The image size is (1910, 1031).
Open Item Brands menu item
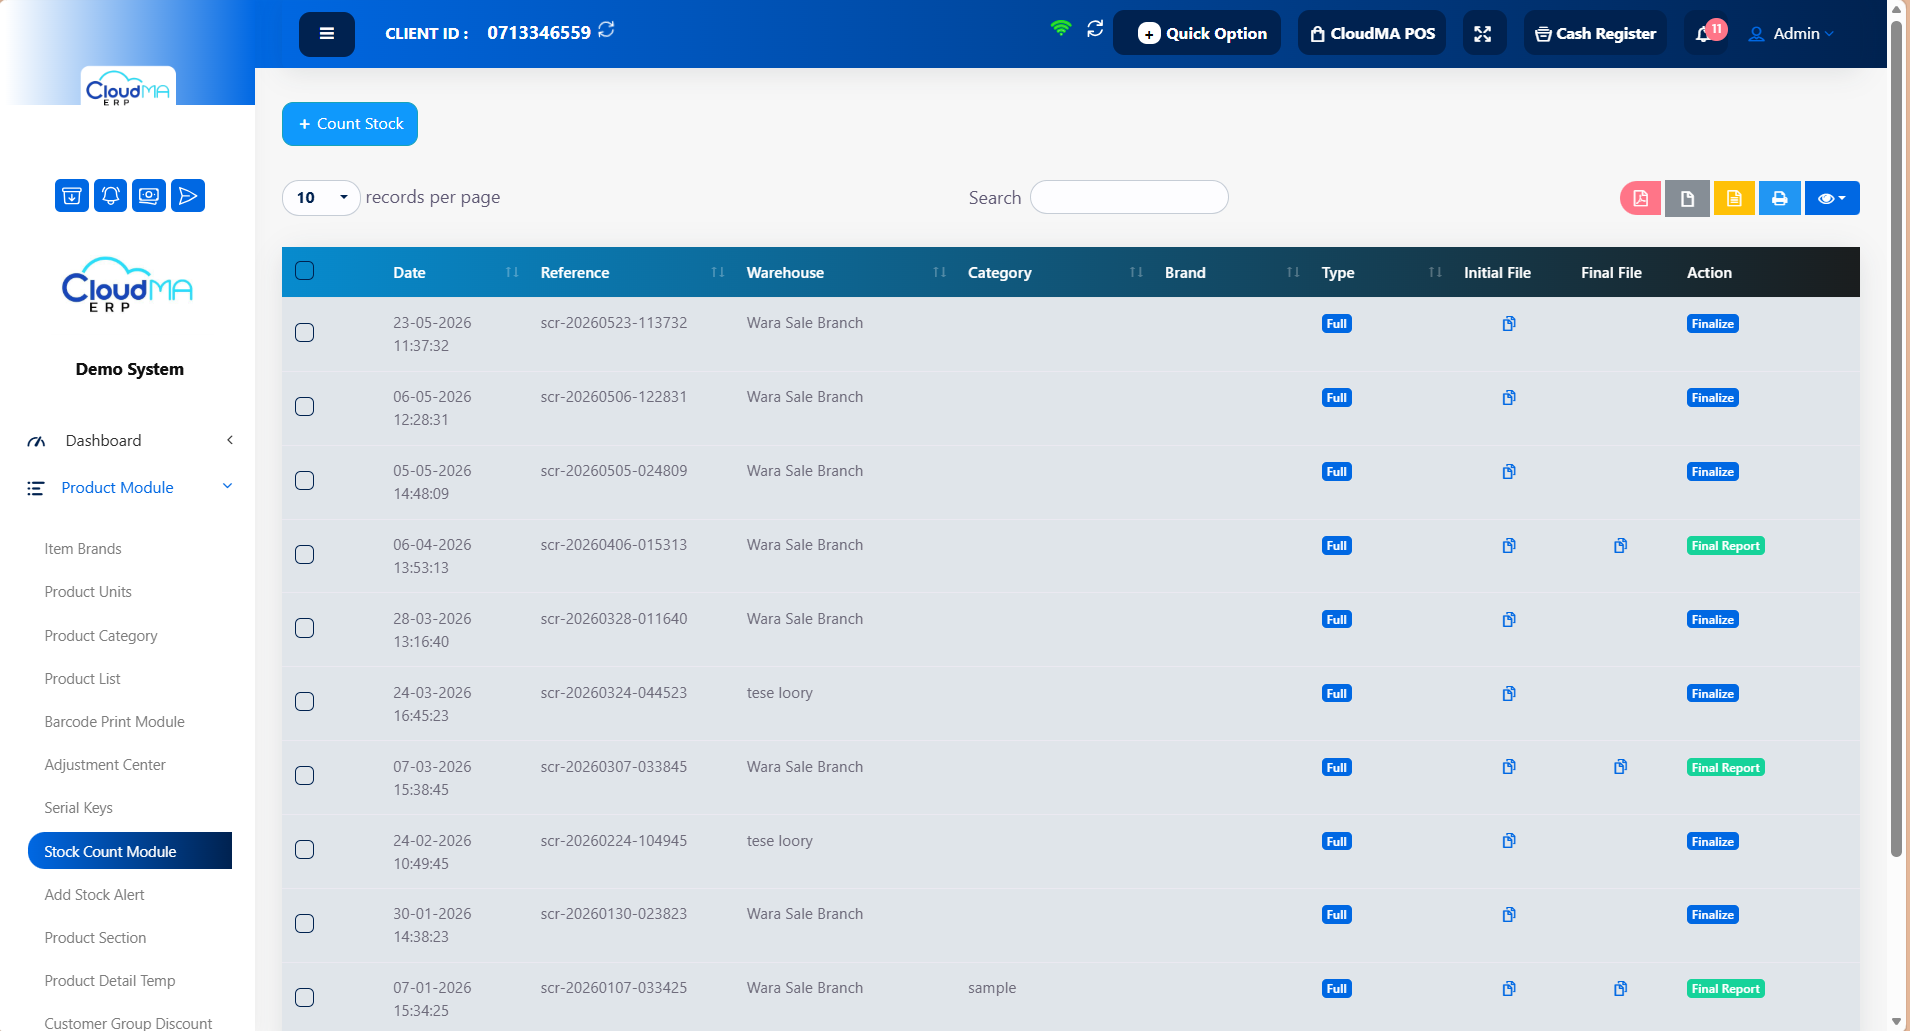[x=83, y=549]
